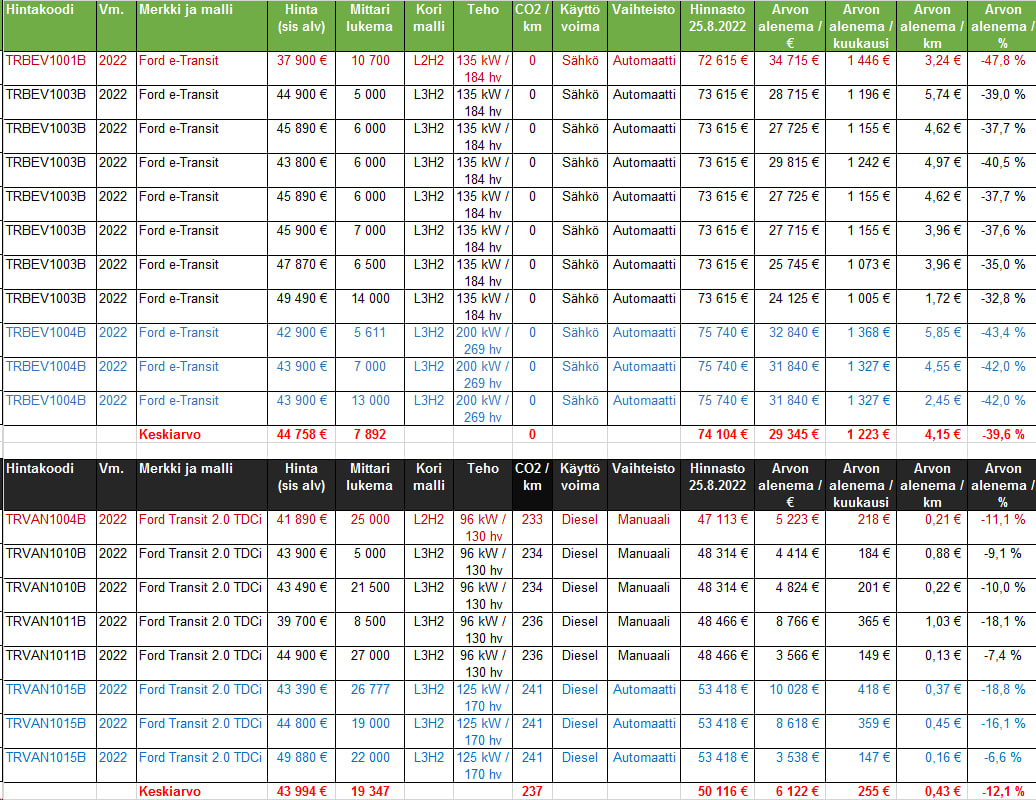Click the mileage value 14 000
This screenshot has height=800, width=1036.
coord(370,307)
